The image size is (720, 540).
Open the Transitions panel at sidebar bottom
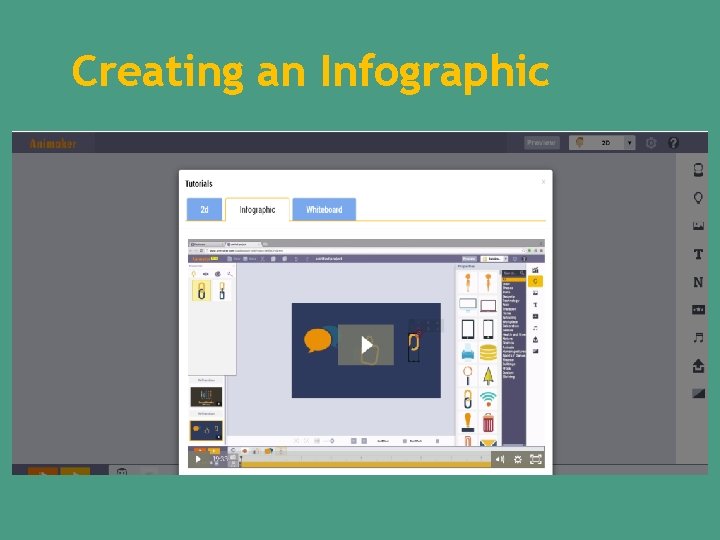[x=698, y=394]
